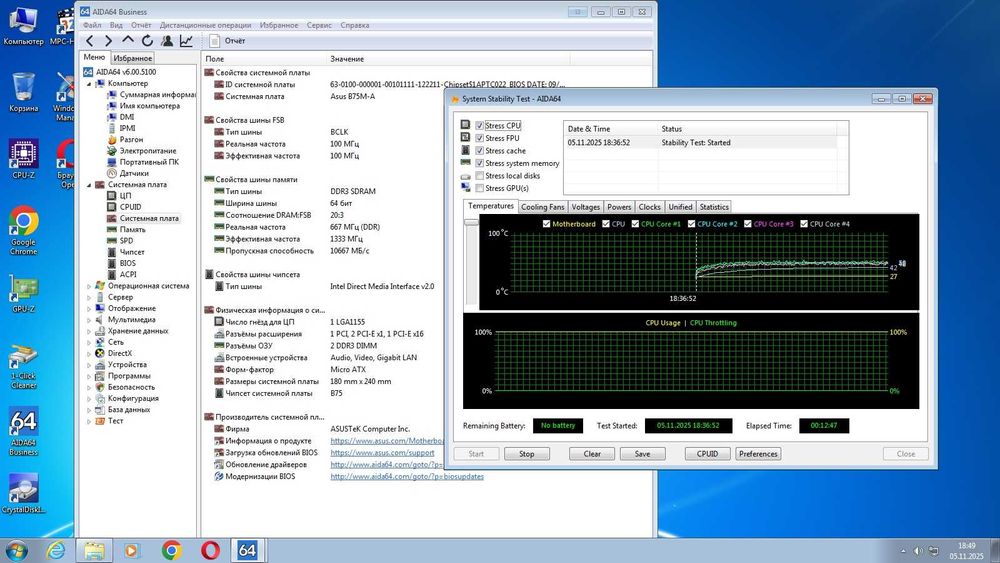
Task: Launch the AIDA64 Business desktop shortcut
Action: point(23,432)
